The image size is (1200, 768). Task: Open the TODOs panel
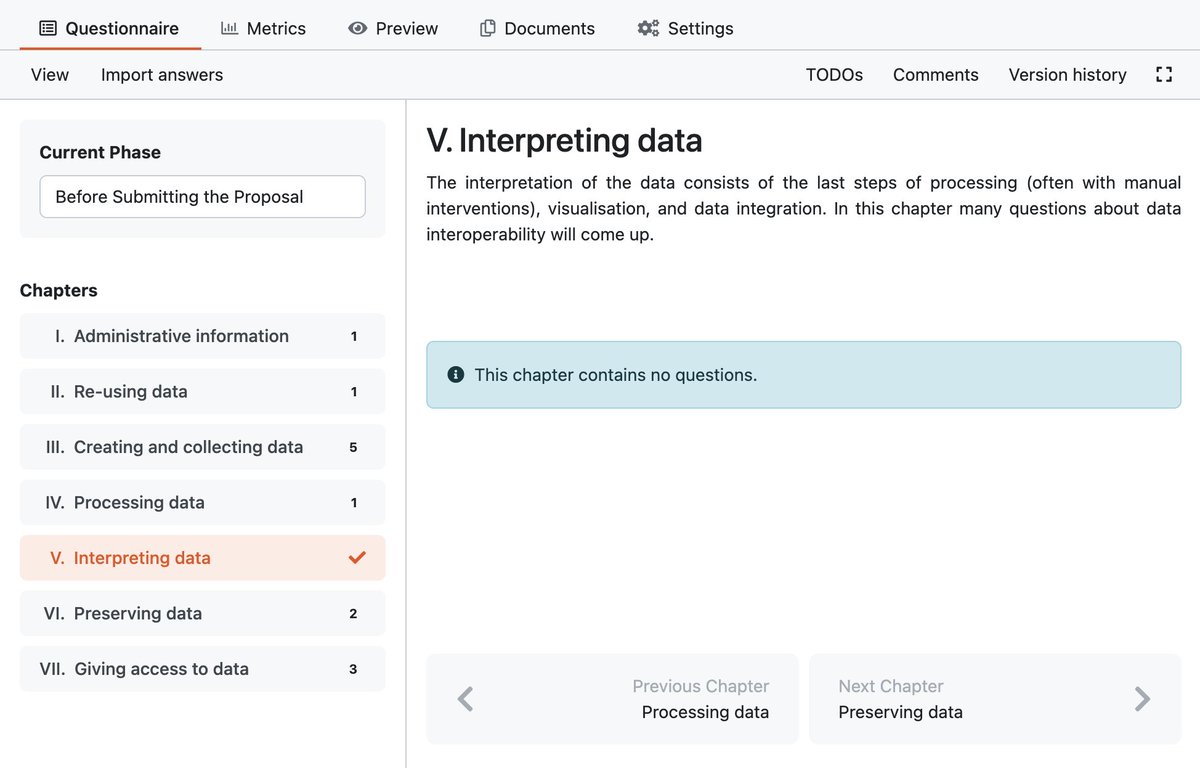(834, 75)
